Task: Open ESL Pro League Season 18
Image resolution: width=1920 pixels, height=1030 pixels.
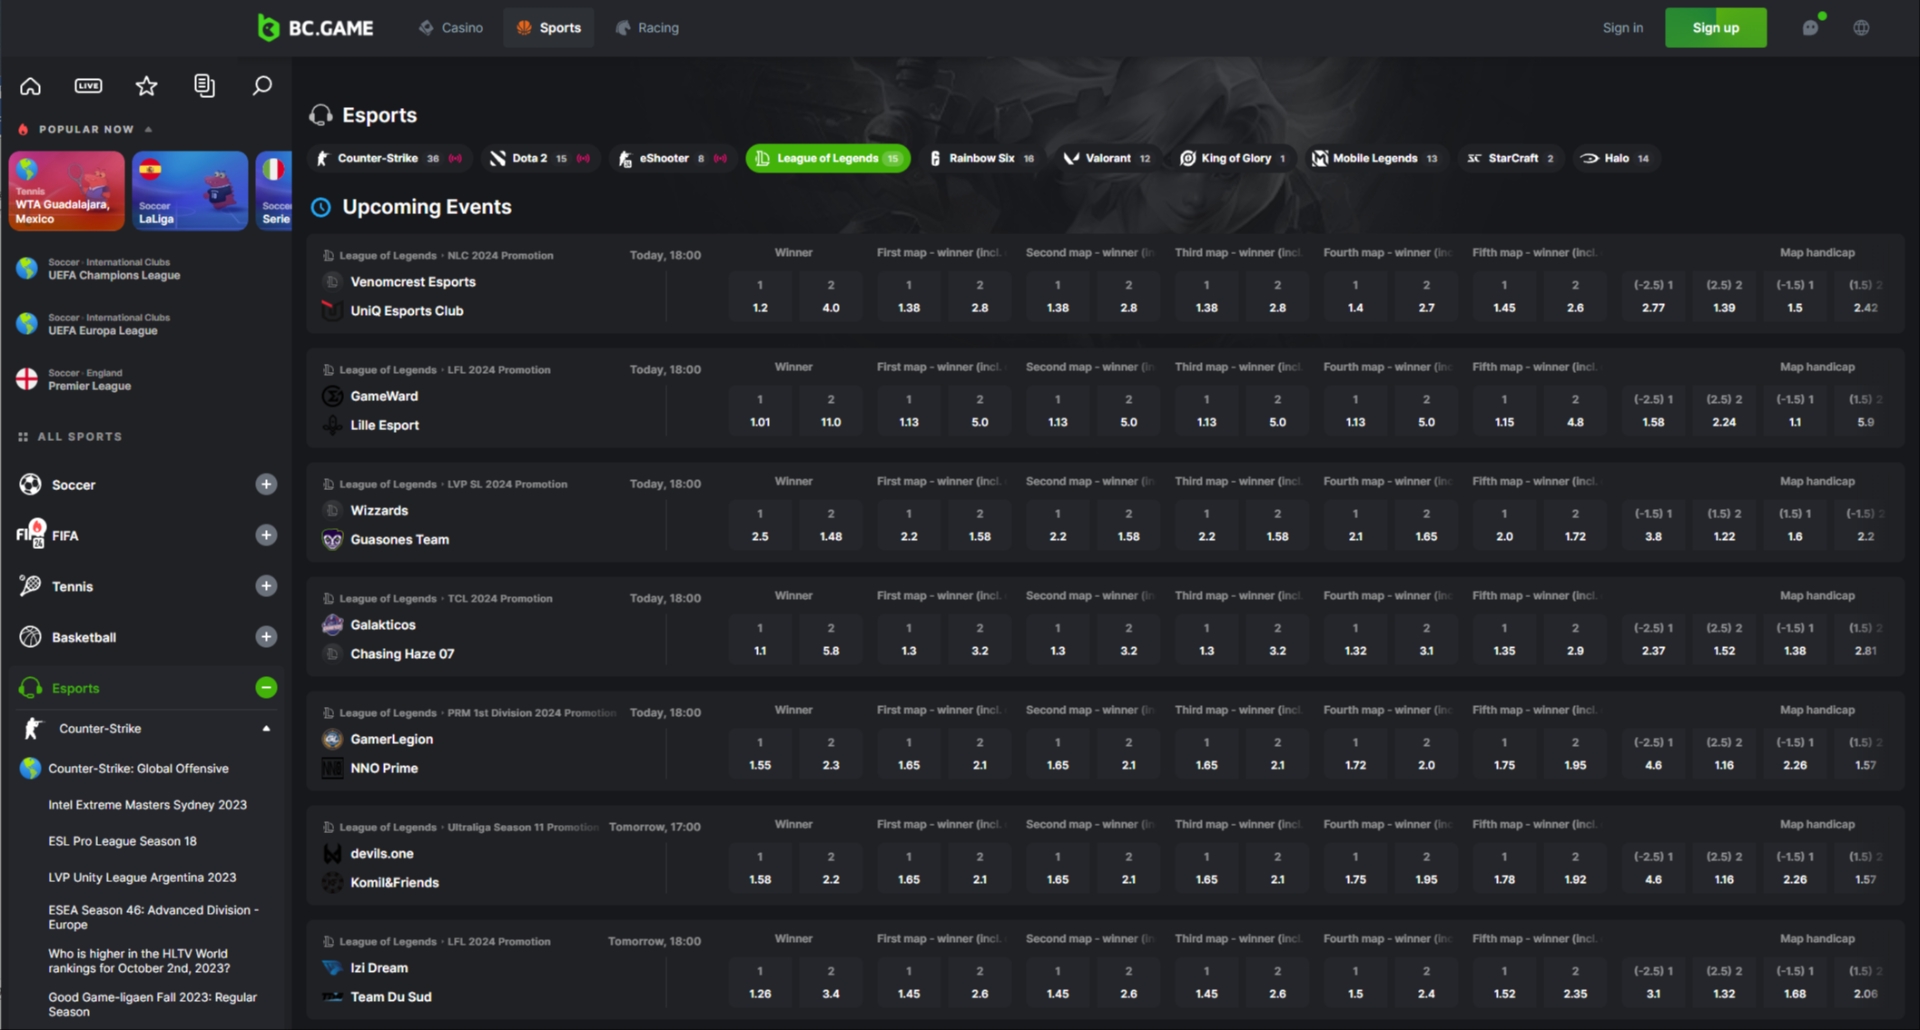Action: [123, 842]
